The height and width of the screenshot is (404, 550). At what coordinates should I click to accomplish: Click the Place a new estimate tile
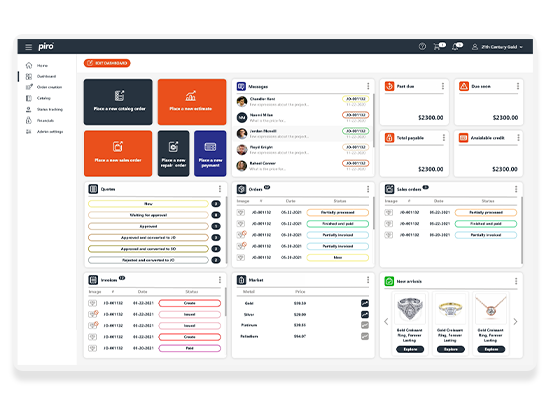point(192,102)
